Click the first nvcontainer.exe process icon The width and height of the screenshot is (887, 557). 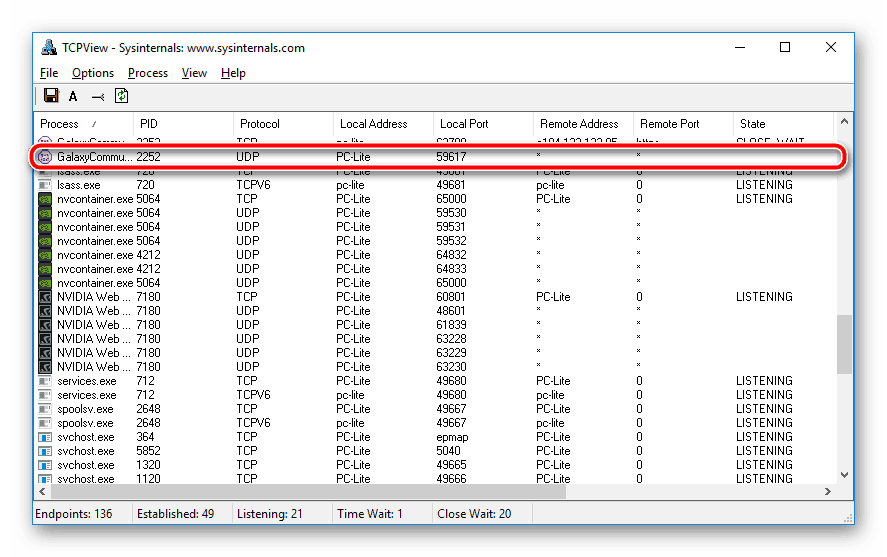[44, 199]
